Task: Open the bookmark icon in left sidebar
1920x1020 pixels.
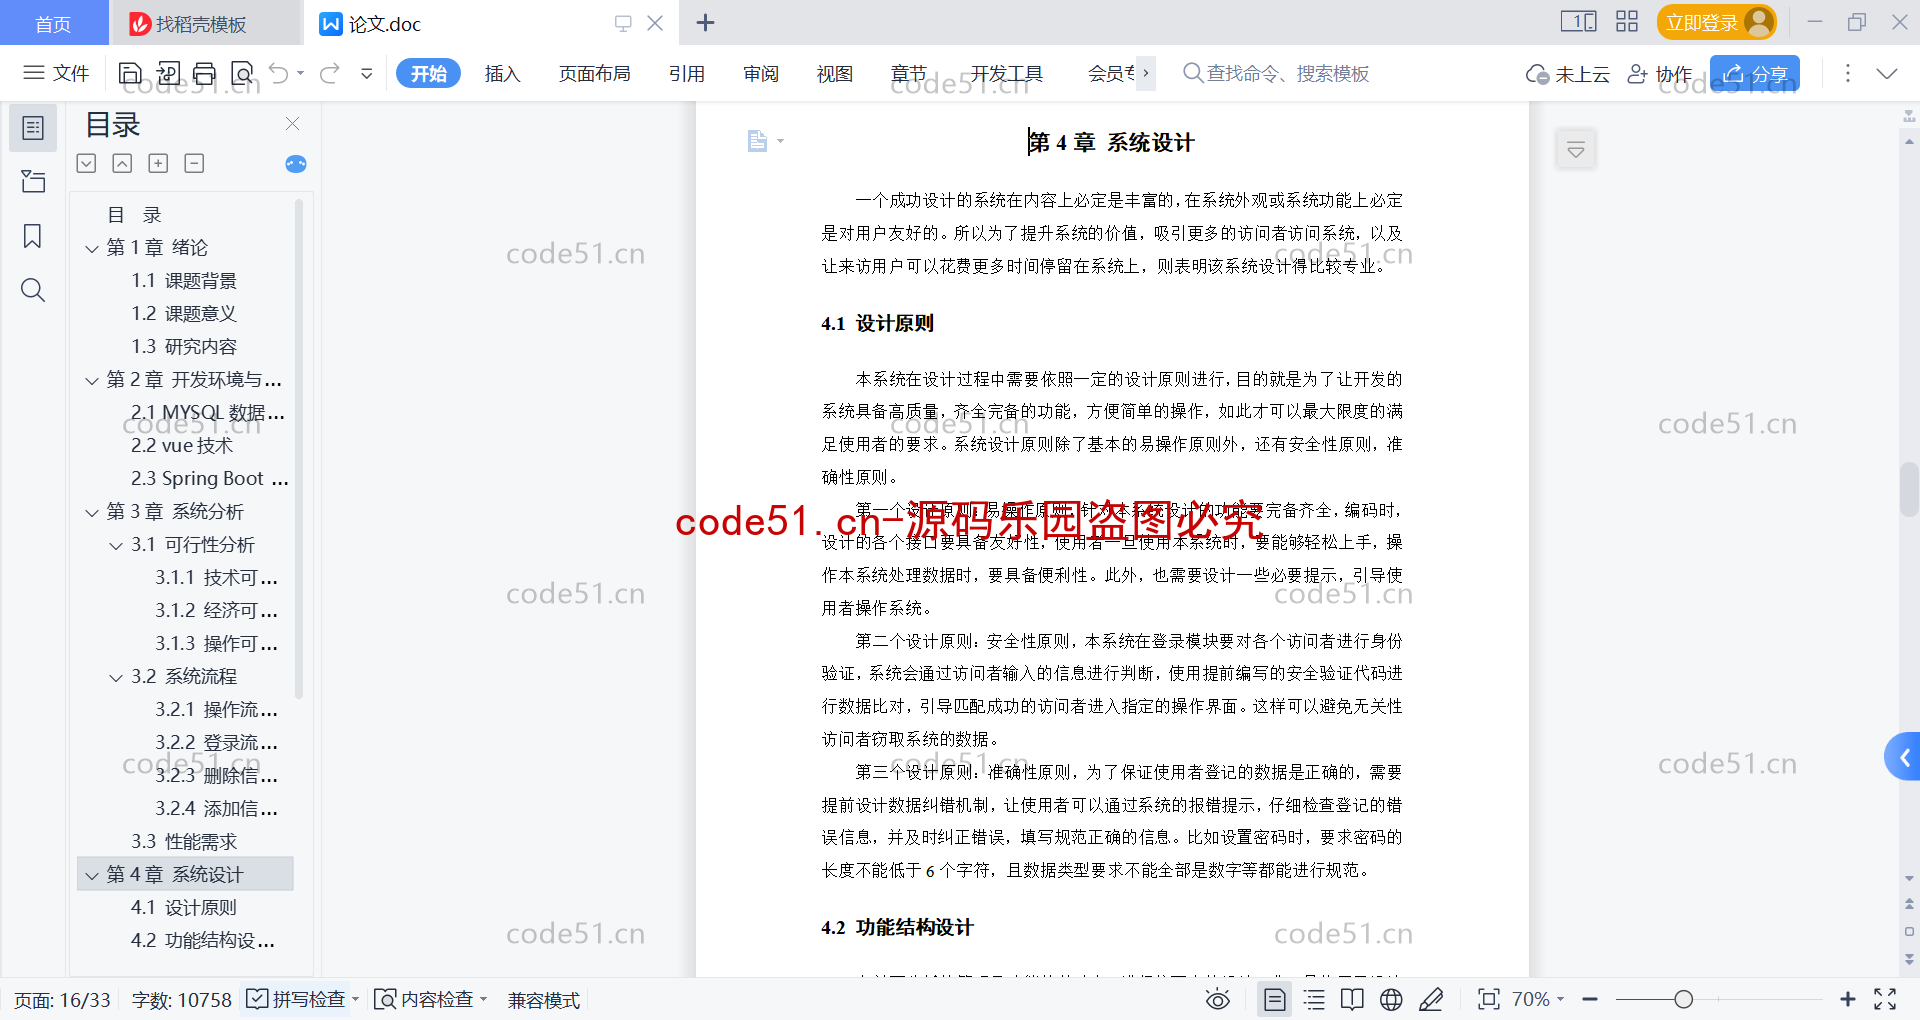Action: tap(33, 236)
